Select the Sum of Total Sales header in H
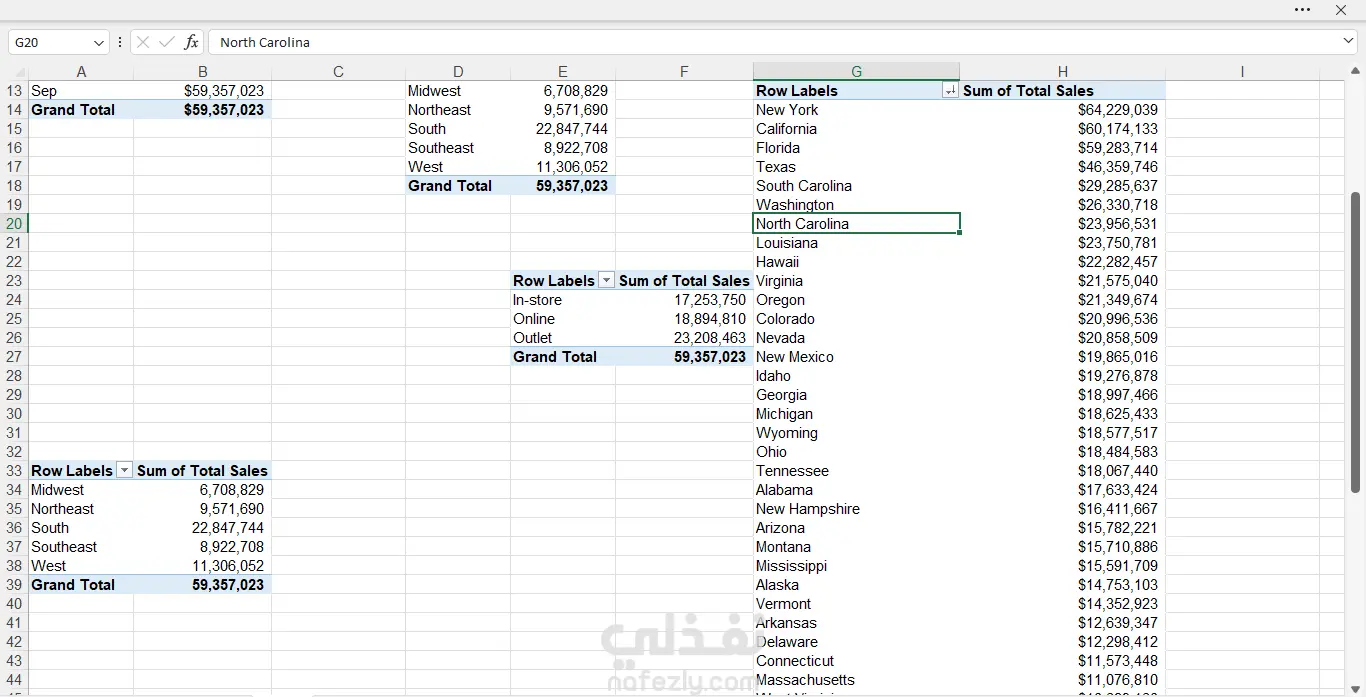The width and height of the screenshot is (1366, 697). tap(1063, 91)
